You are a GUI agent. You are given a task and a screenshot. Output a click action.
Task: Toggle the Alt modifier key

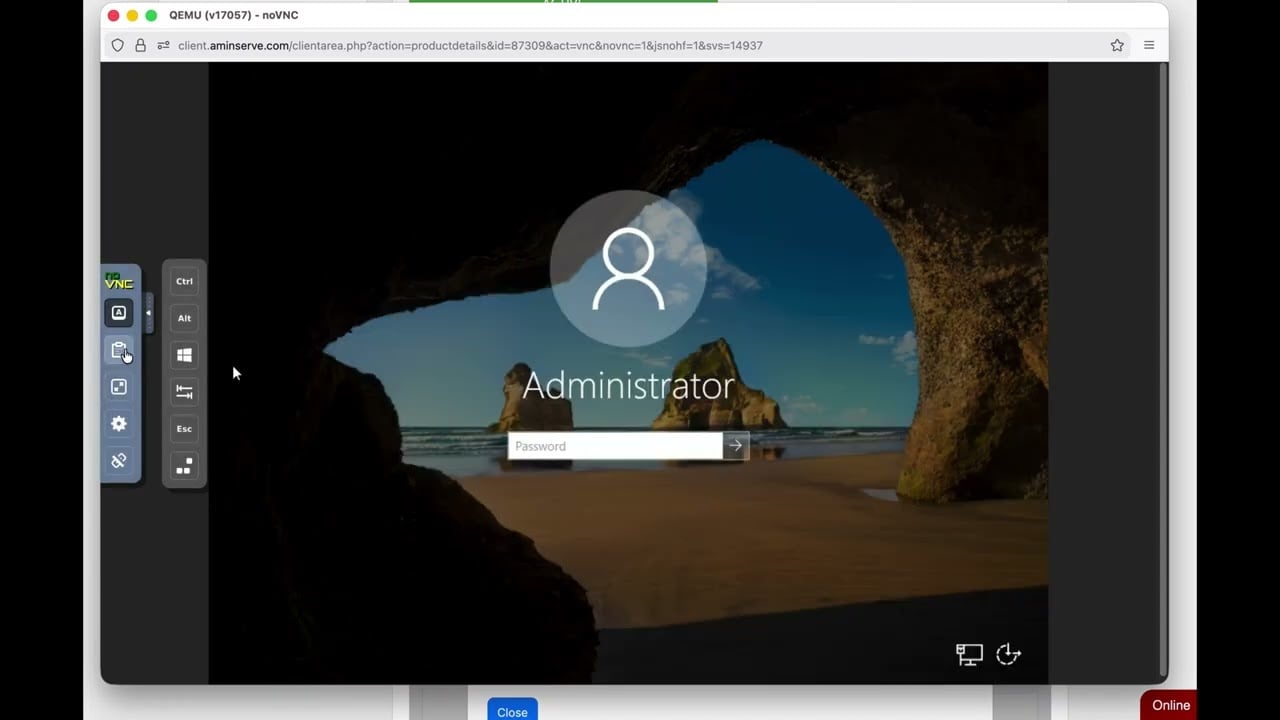tap(184, 318)
